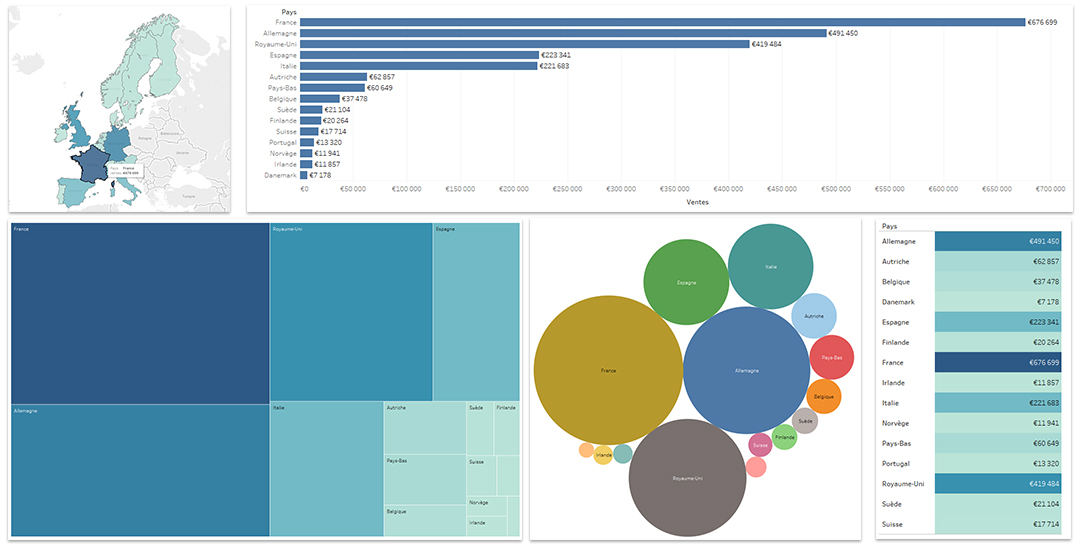
Task: Select the orange Belgique bubble
Action: click(824, 397)
